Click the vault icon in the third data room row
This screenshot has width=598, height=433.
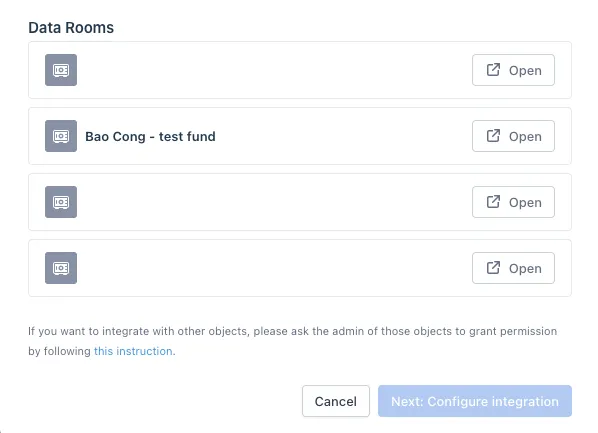[x=61, y=202]
